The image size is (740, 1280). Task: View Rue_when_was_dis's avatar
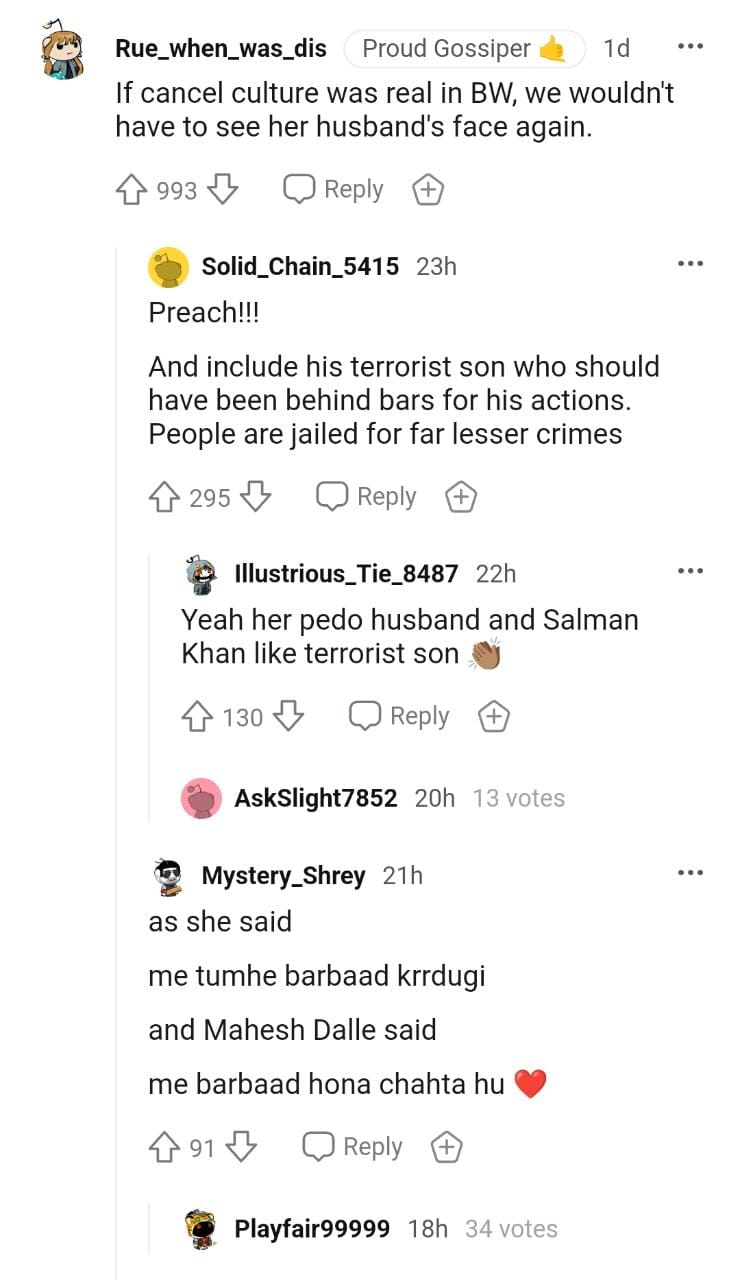62,52
